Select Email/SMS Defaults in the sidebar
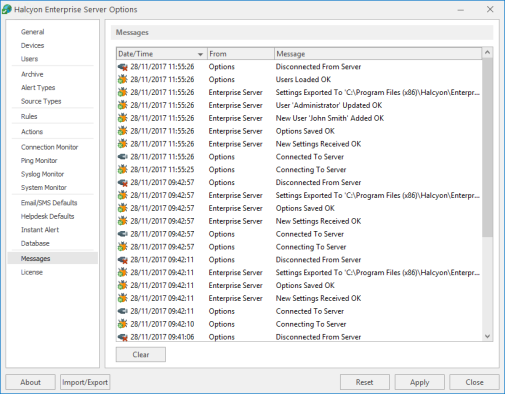Viewport: 505px width, 394px height. click(49, 203)
